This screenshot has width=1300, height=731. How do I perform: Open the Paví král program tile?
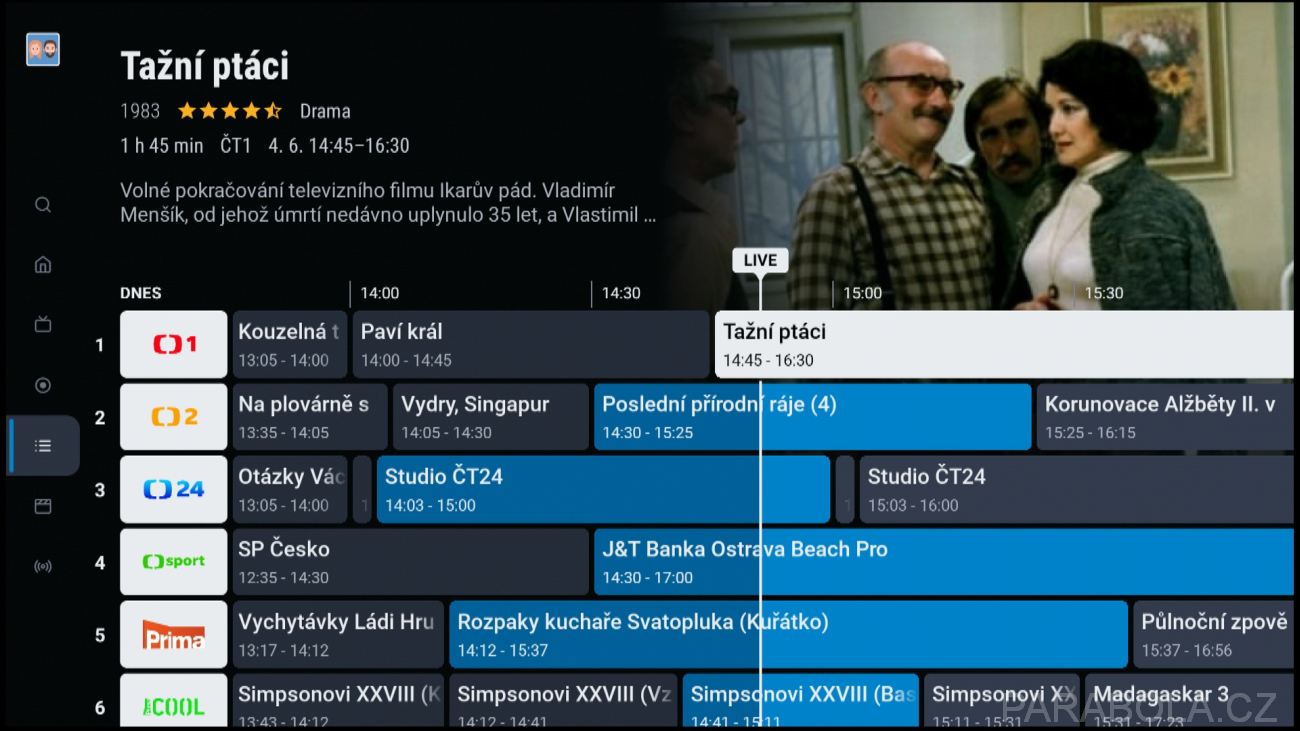(531, 344)
